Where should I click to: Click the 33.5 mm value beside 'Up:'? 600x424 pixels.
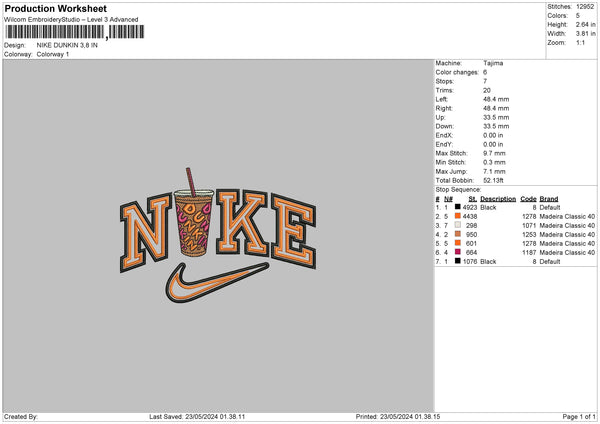pyautogui.click(x=496, y=117)
